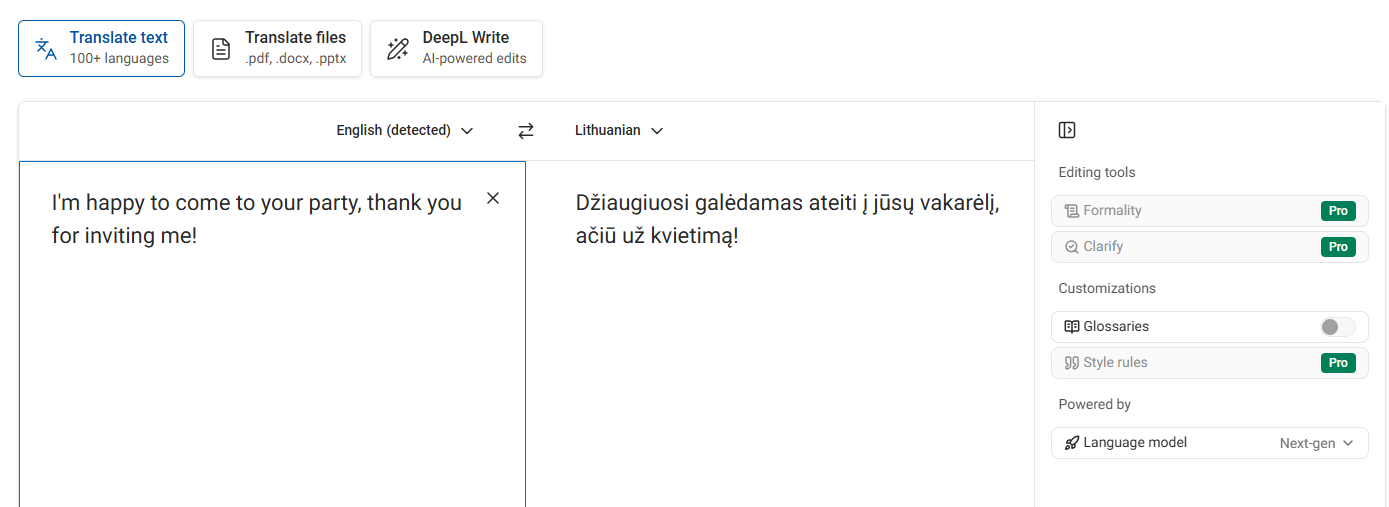Viewport: 1389px width, 507px height.
Task: Click the DeepL Write magic pen icon
Action: 398,49
